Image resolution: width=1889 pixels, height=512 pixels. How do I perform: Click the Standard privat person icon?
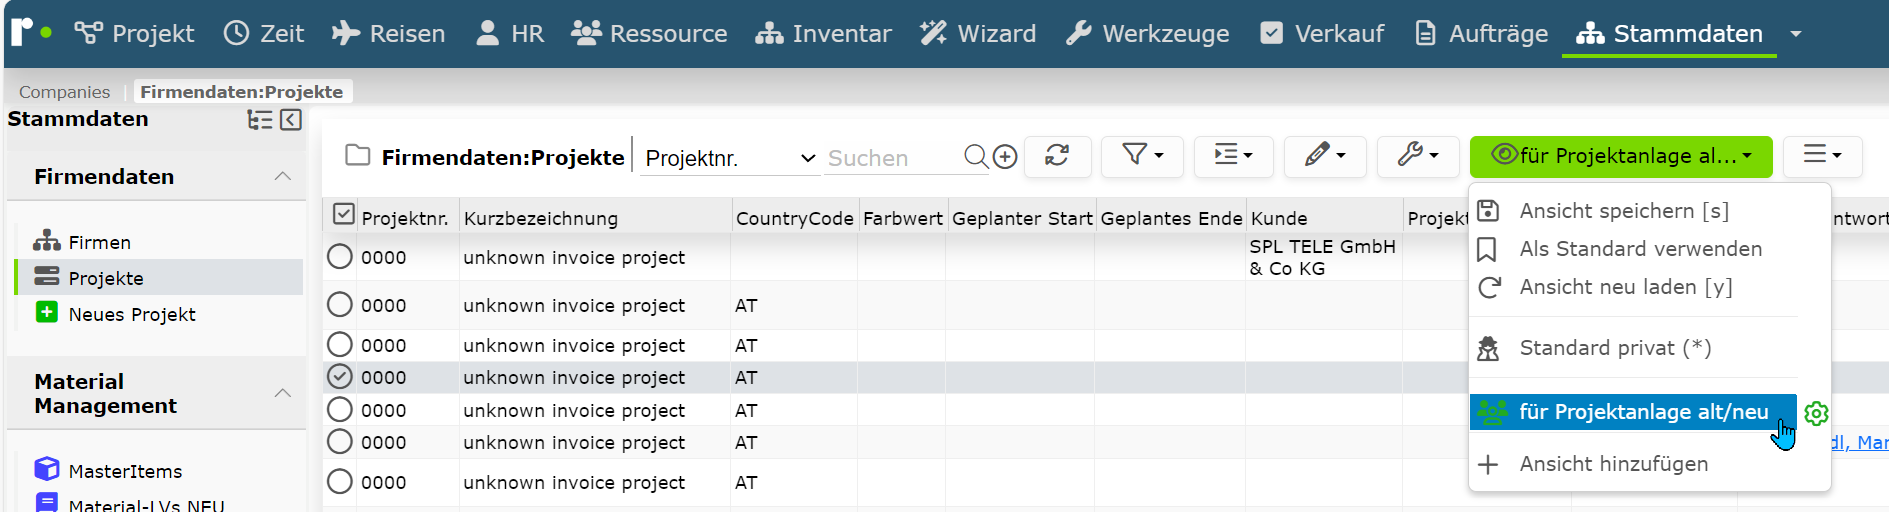tap(1488, 348)
